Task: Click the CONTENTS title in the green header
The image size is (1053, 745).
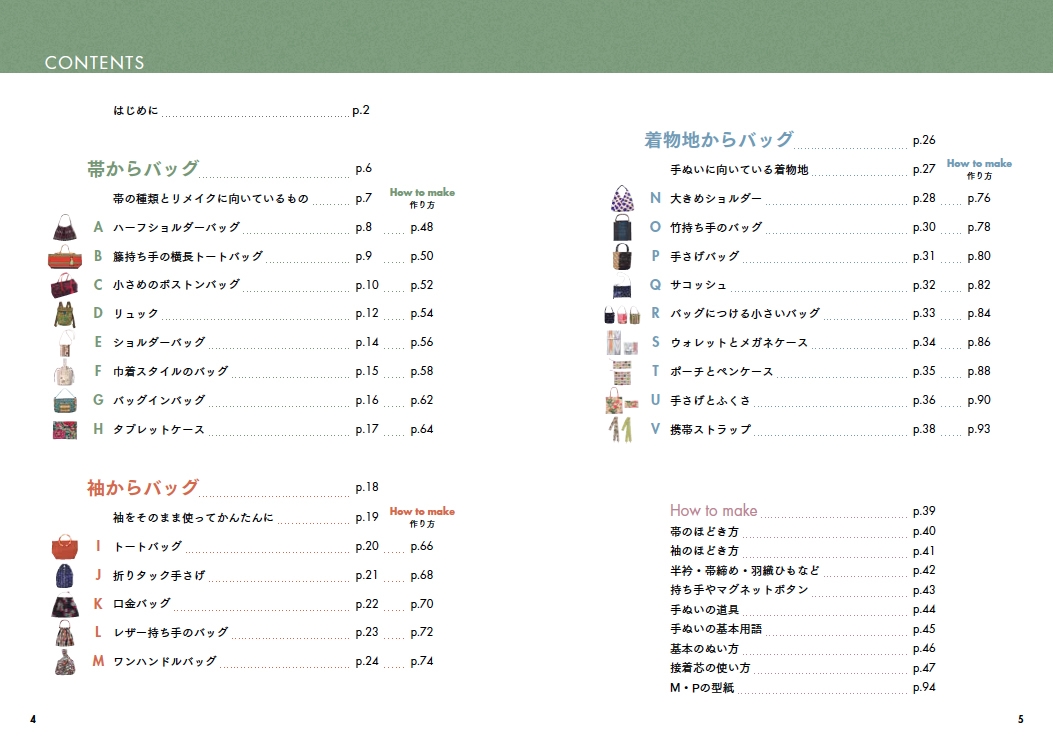Action: click(x=94, y=63)
